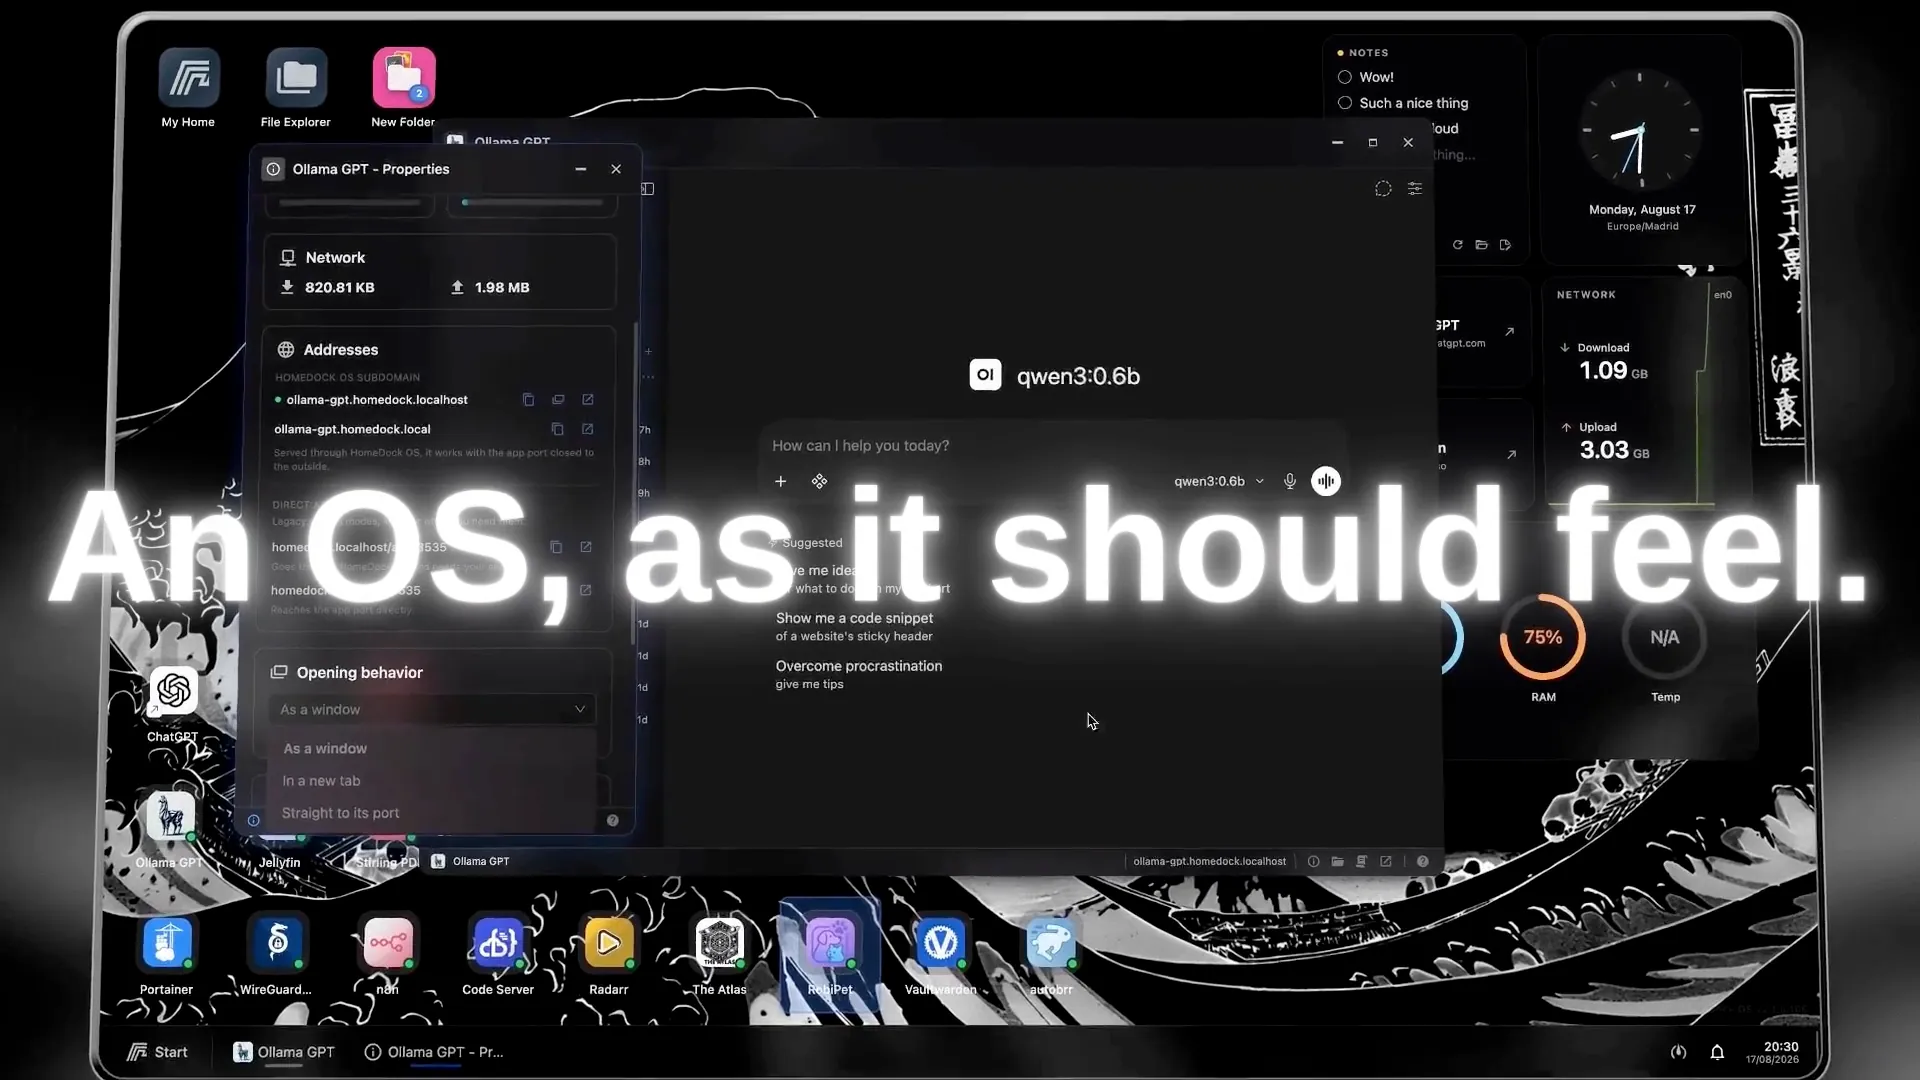This screenshot has width=1920, height=1080.
Task: Click the Properties panel scrollbar
Action: pos(635,484)
